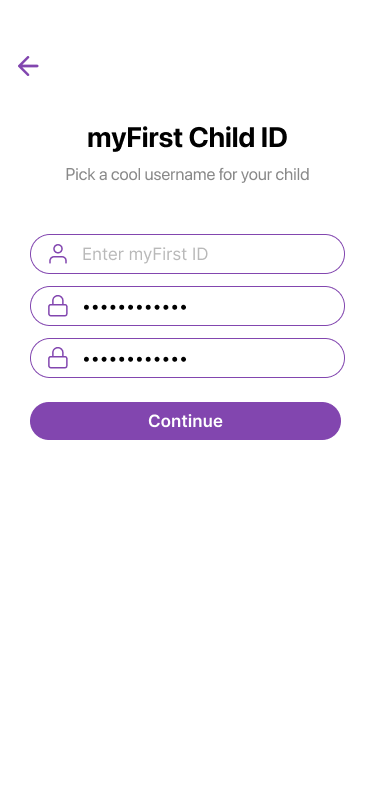Go back using the purple arrow
Image resolution: width=375 pixels, height=812 pixels.
pos(28,66)
